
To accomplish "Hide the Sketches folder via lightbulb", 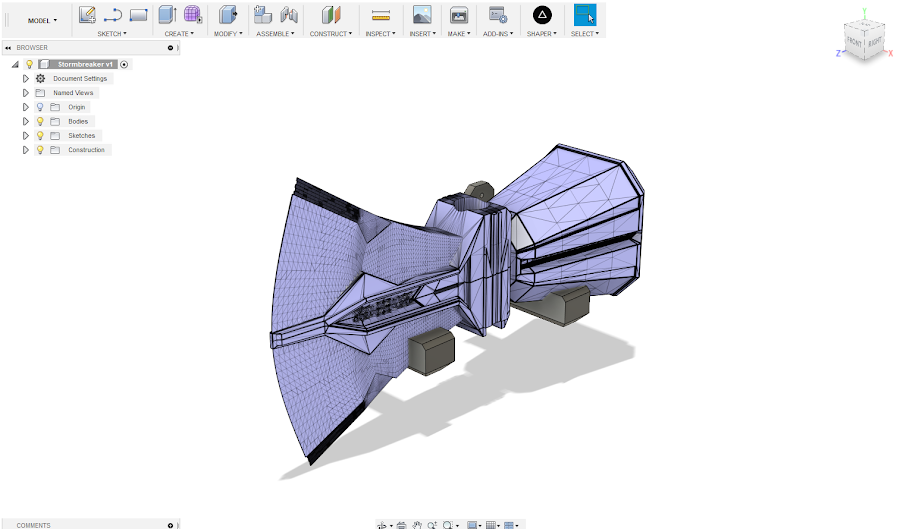I will pos(40,136).
